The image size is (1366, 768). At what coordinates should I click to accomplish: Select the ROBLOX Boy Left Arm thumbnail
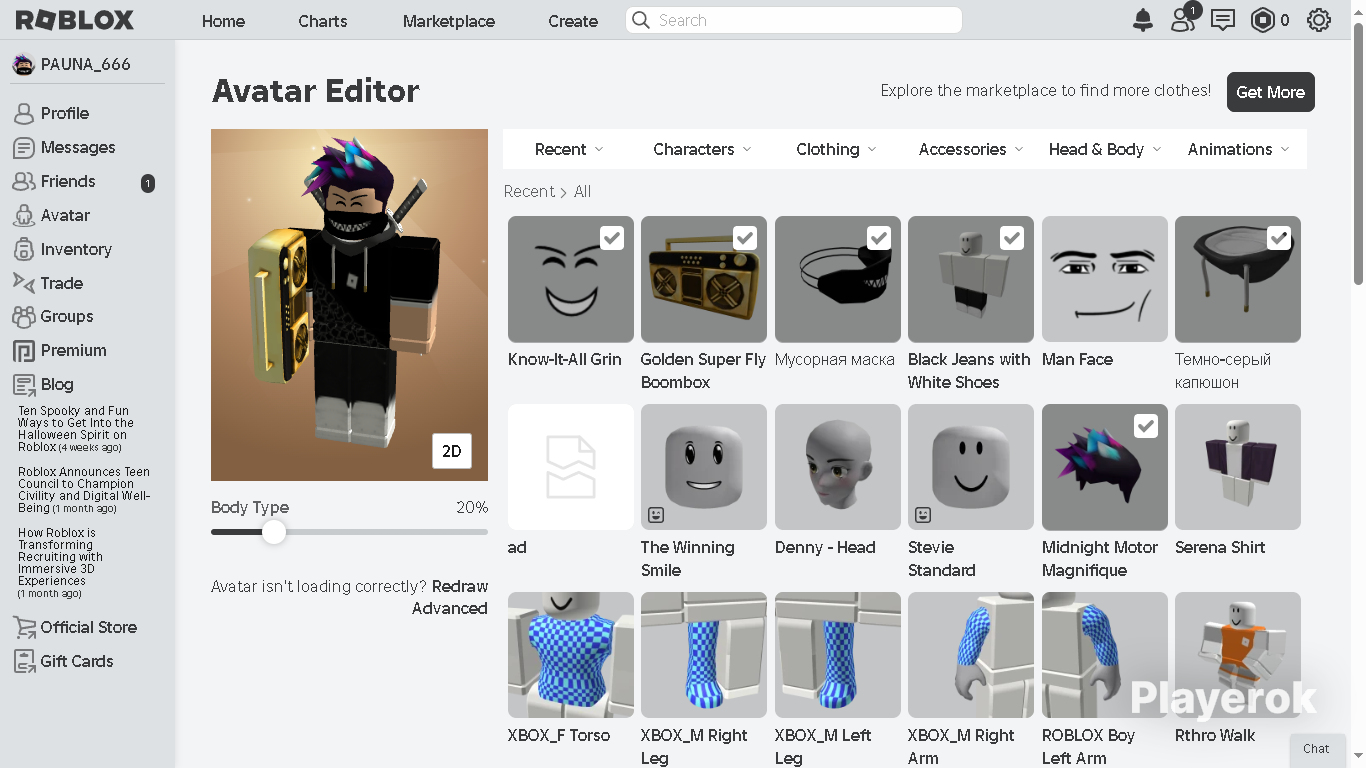1105,655
